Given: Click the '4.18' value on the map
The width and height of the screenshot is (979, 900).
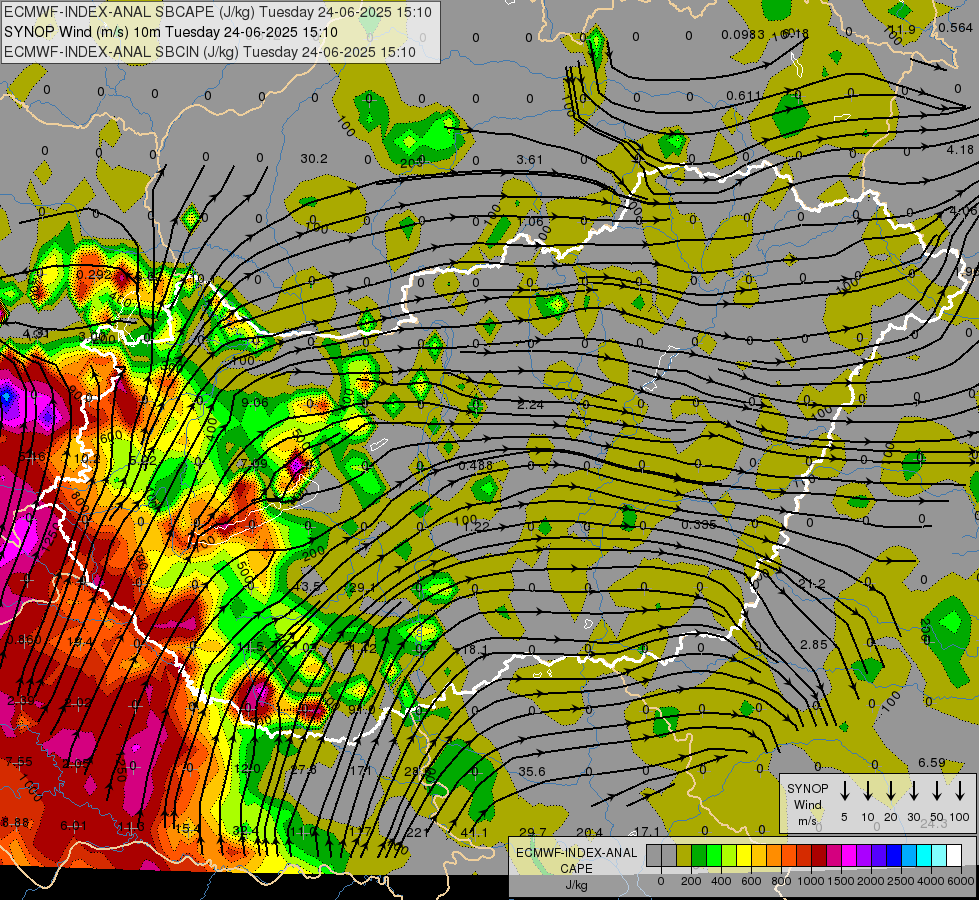Looking at the screenshot, I should [x=960, y=149].
